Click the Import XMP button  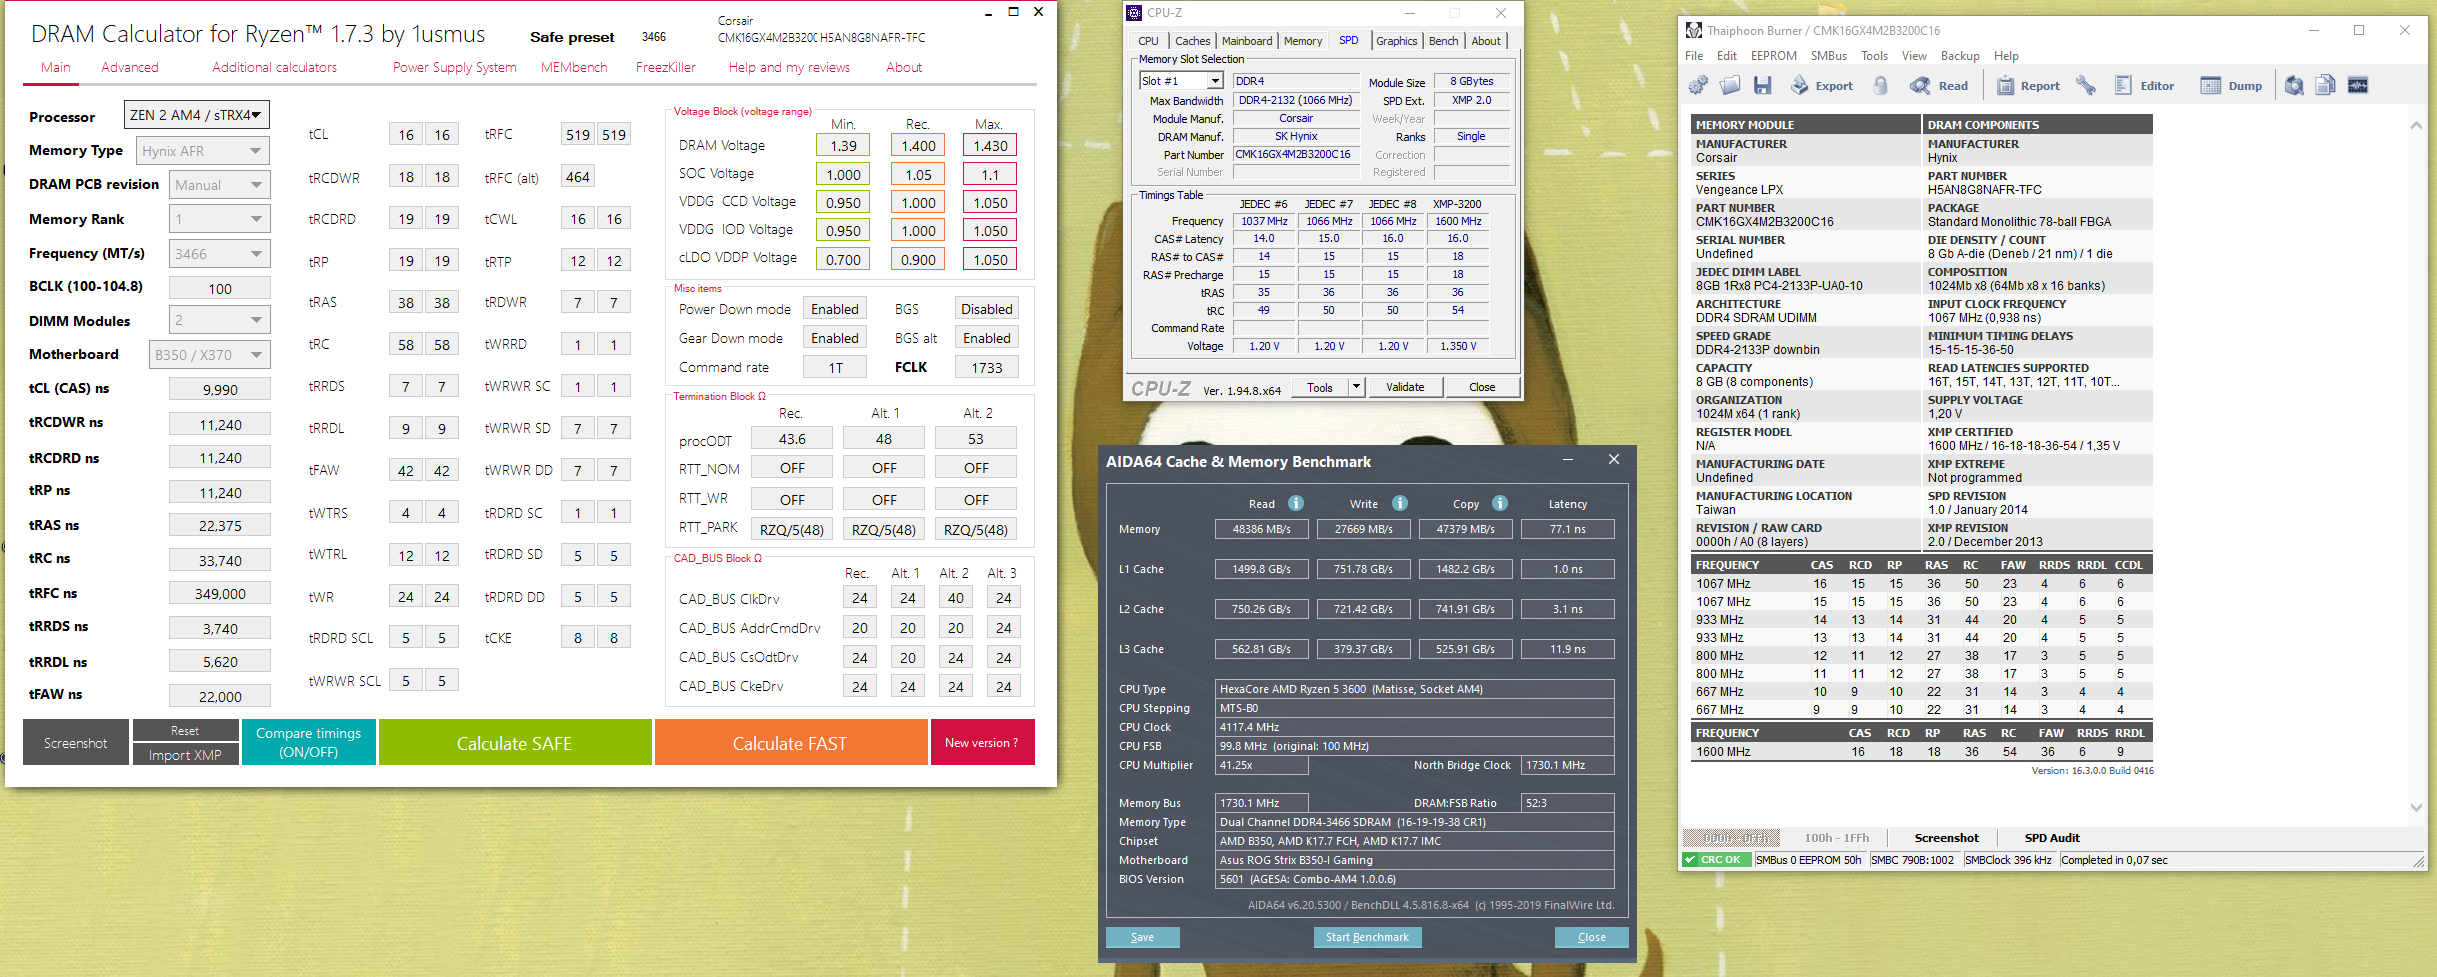(x=185, y=755)
